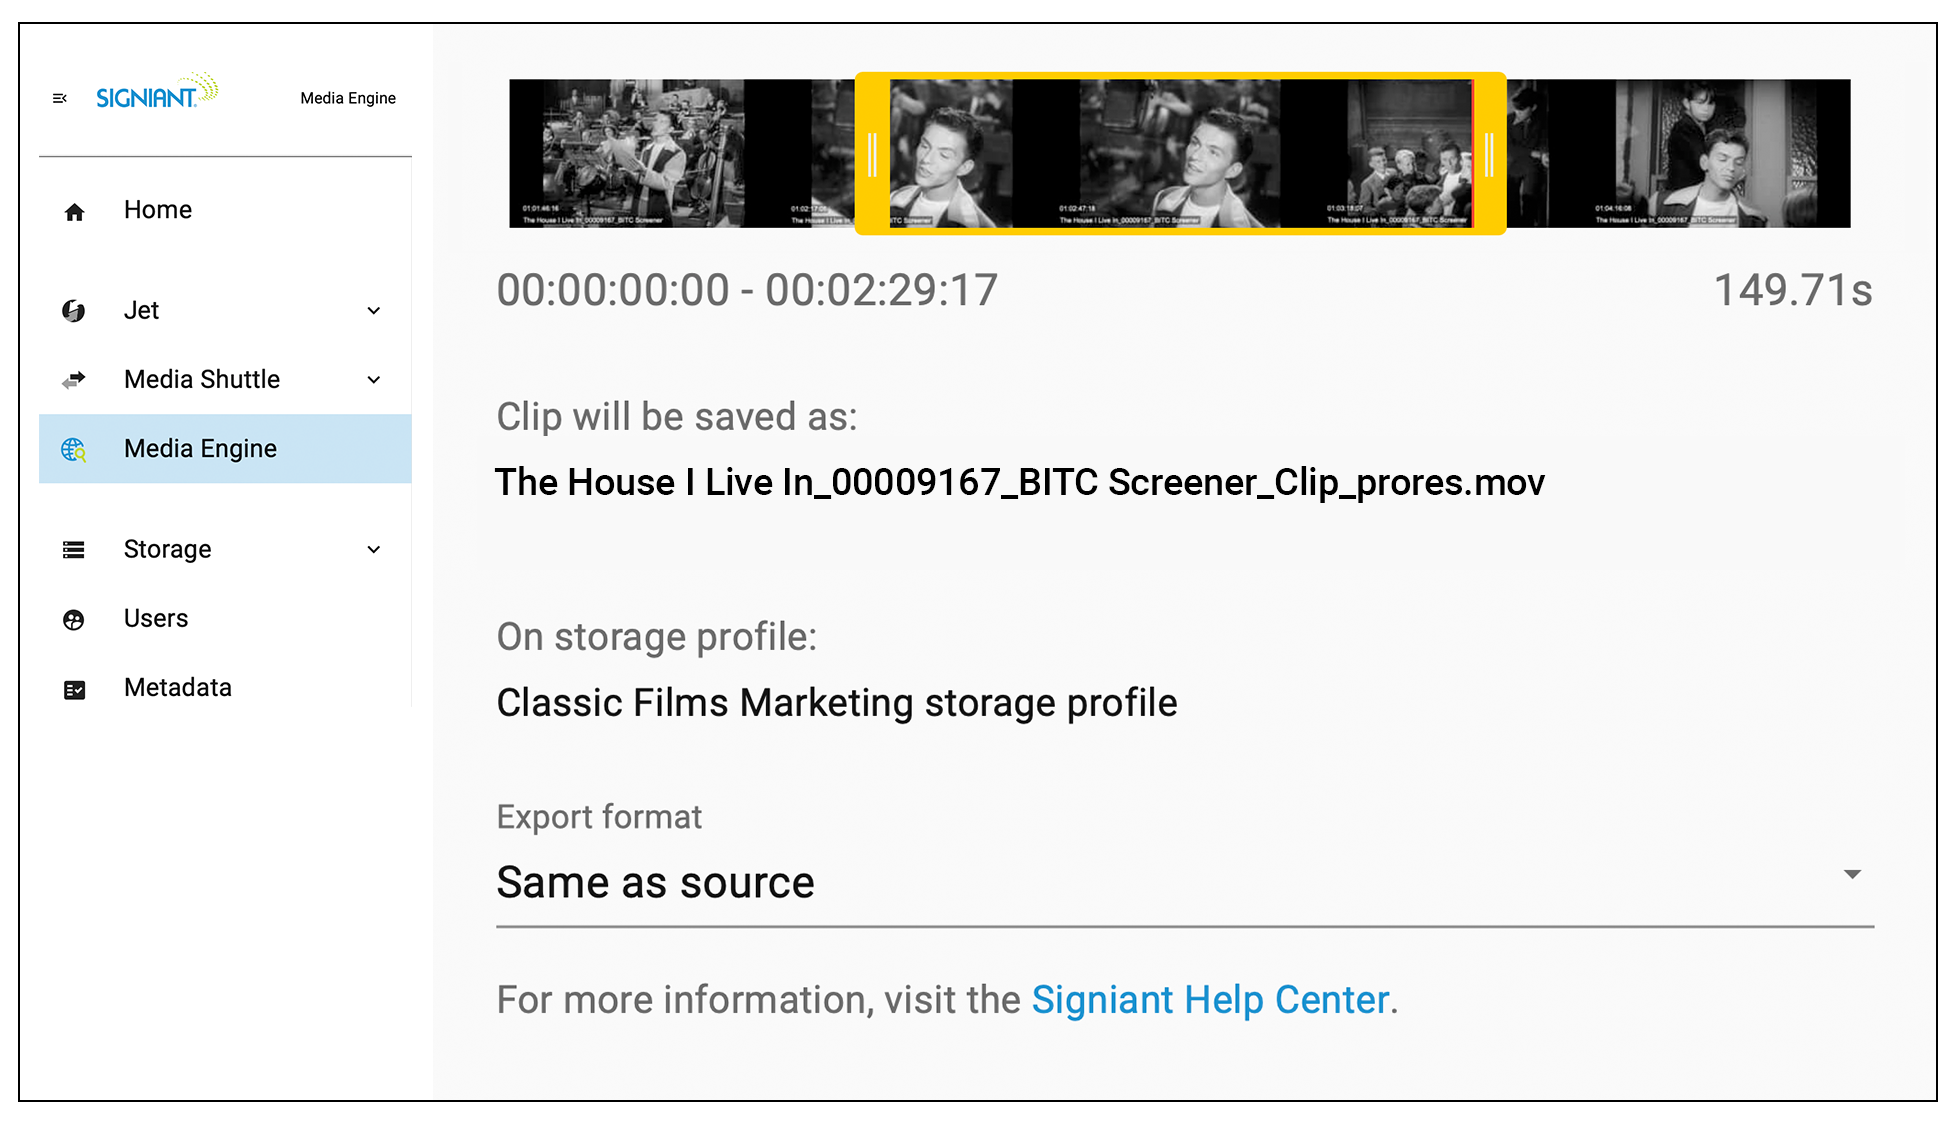The image size is (1957, 1123).
Task: Select the Home icon in sidebar
Action: [x=73, y=211]
